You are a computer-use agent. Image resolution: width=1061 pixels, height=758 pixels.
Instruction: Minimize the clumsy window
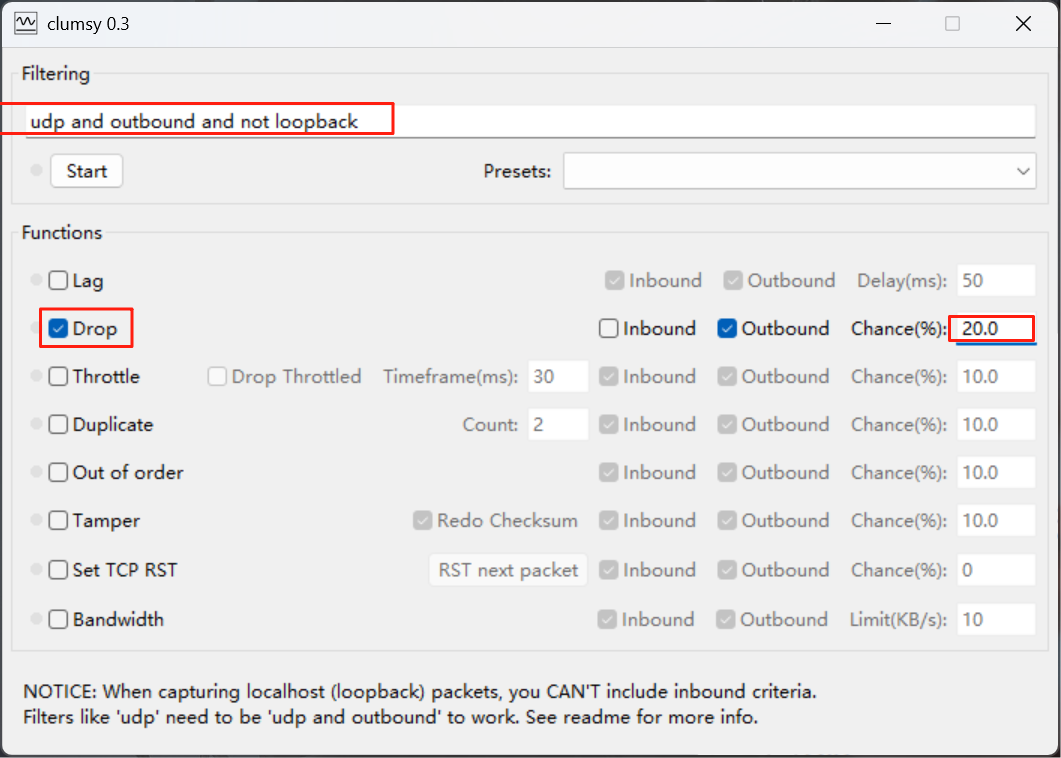pyautogui.click(x=882, y=24)
